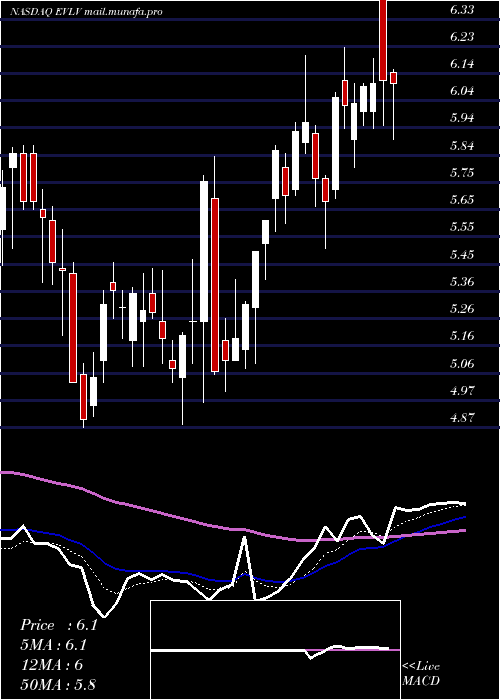Viewport: 500px width, 700px height.
Task: Click the 5.94 price axis label
Action: pyautogui.click(x=462, y=118)
